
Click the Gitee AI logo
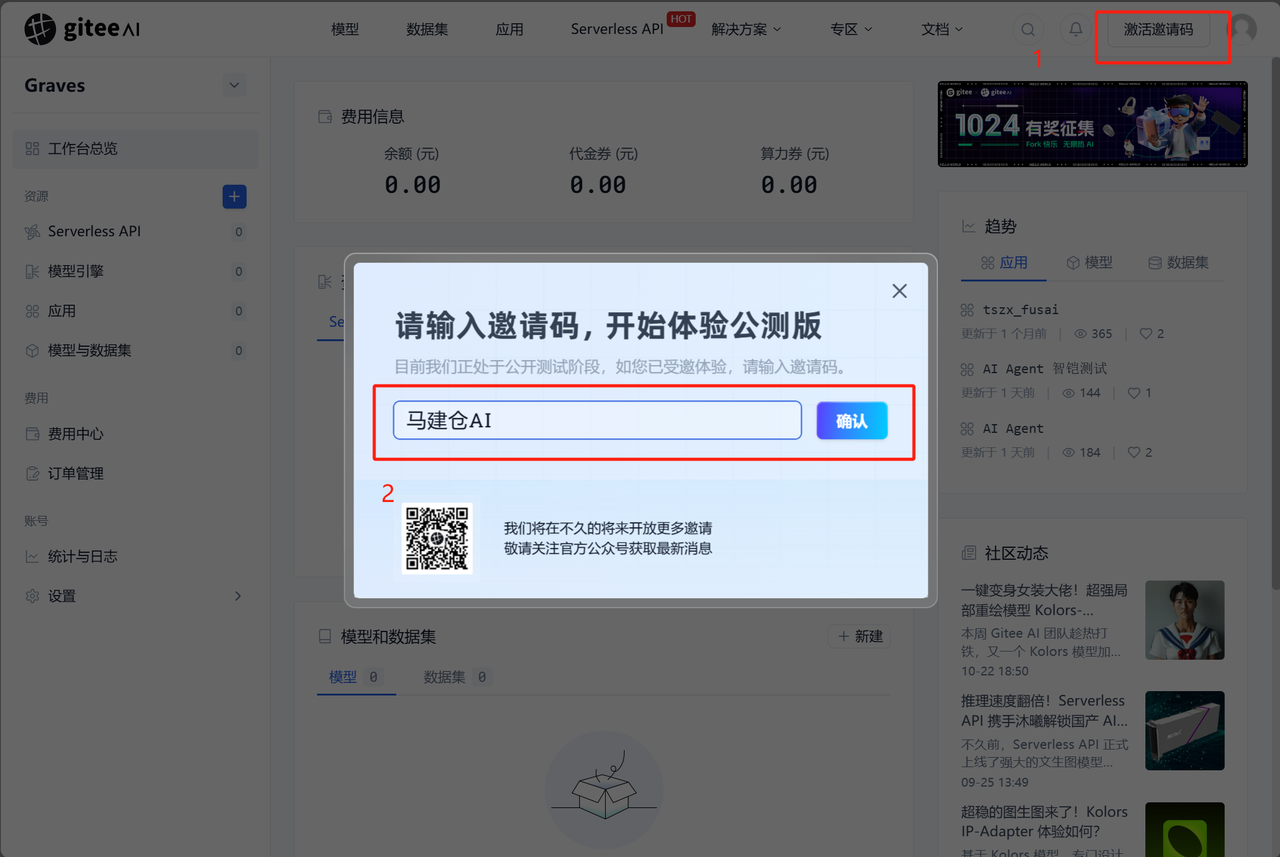tap(82, 29)
